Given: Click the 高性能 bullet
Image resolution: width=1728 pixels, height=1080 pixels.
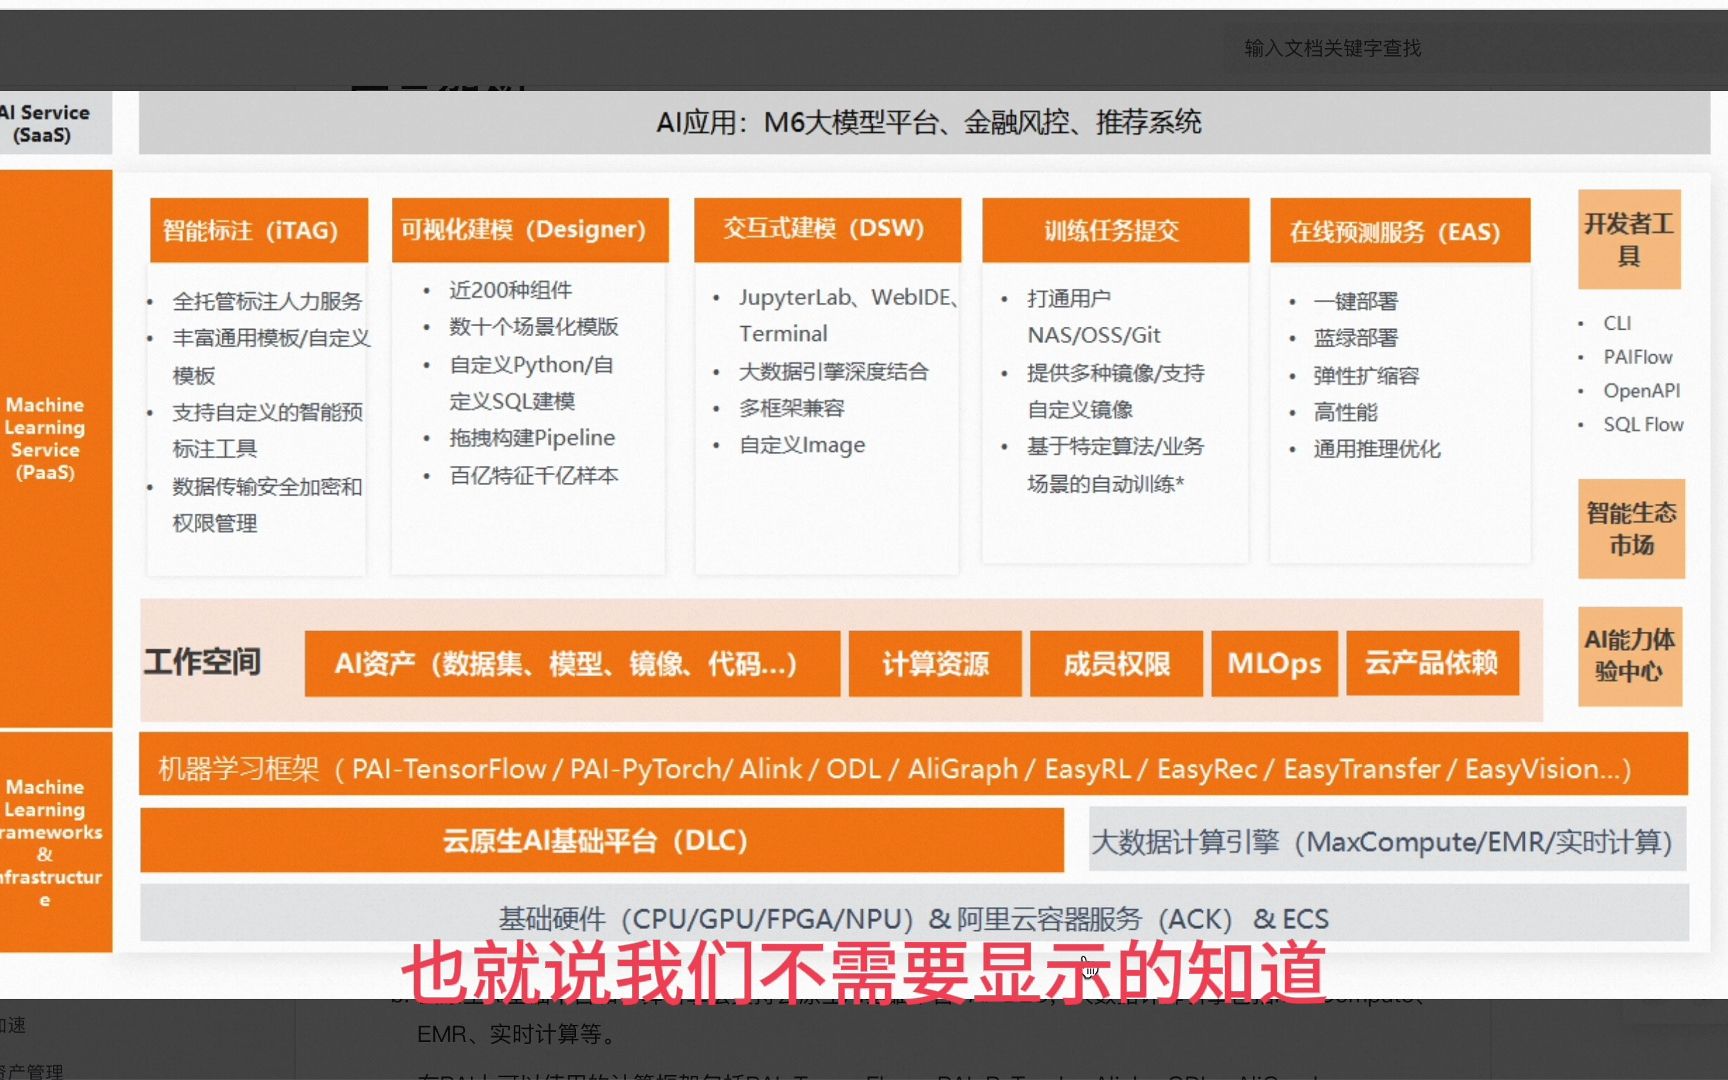Looking at the screenshot, I should tap(1345, 412).
